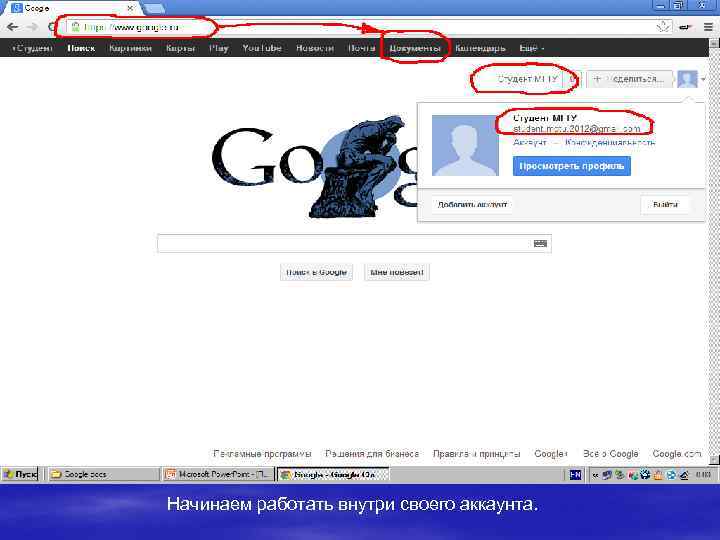Go back with the browser back arrow
720x540 pixels.
(x=12, y=27)
